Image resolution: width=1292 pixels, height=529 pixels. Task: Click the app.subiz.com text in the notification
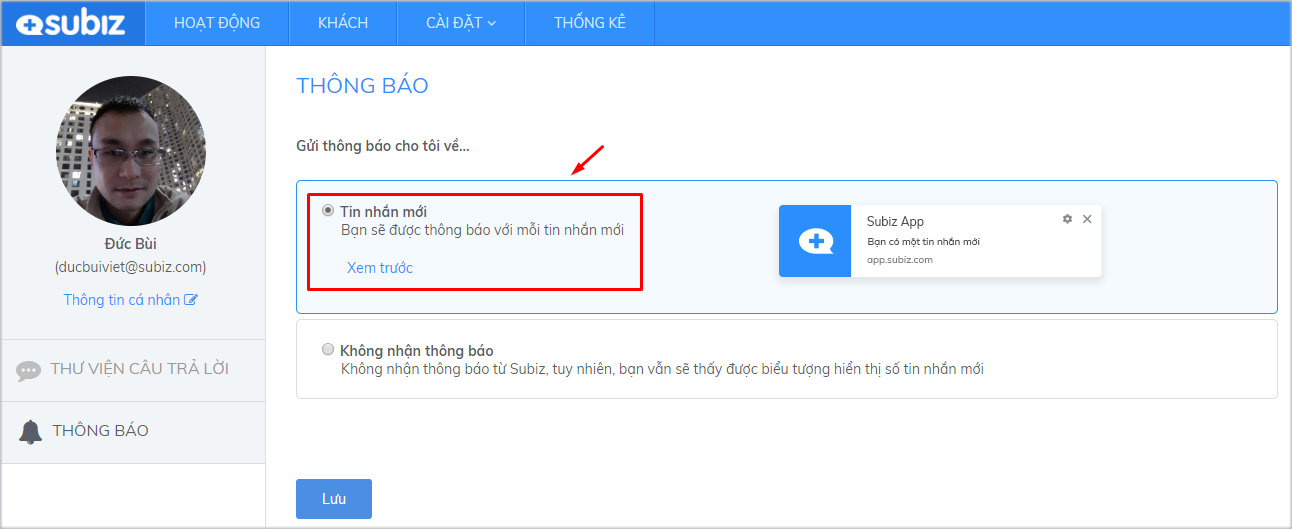900,259
